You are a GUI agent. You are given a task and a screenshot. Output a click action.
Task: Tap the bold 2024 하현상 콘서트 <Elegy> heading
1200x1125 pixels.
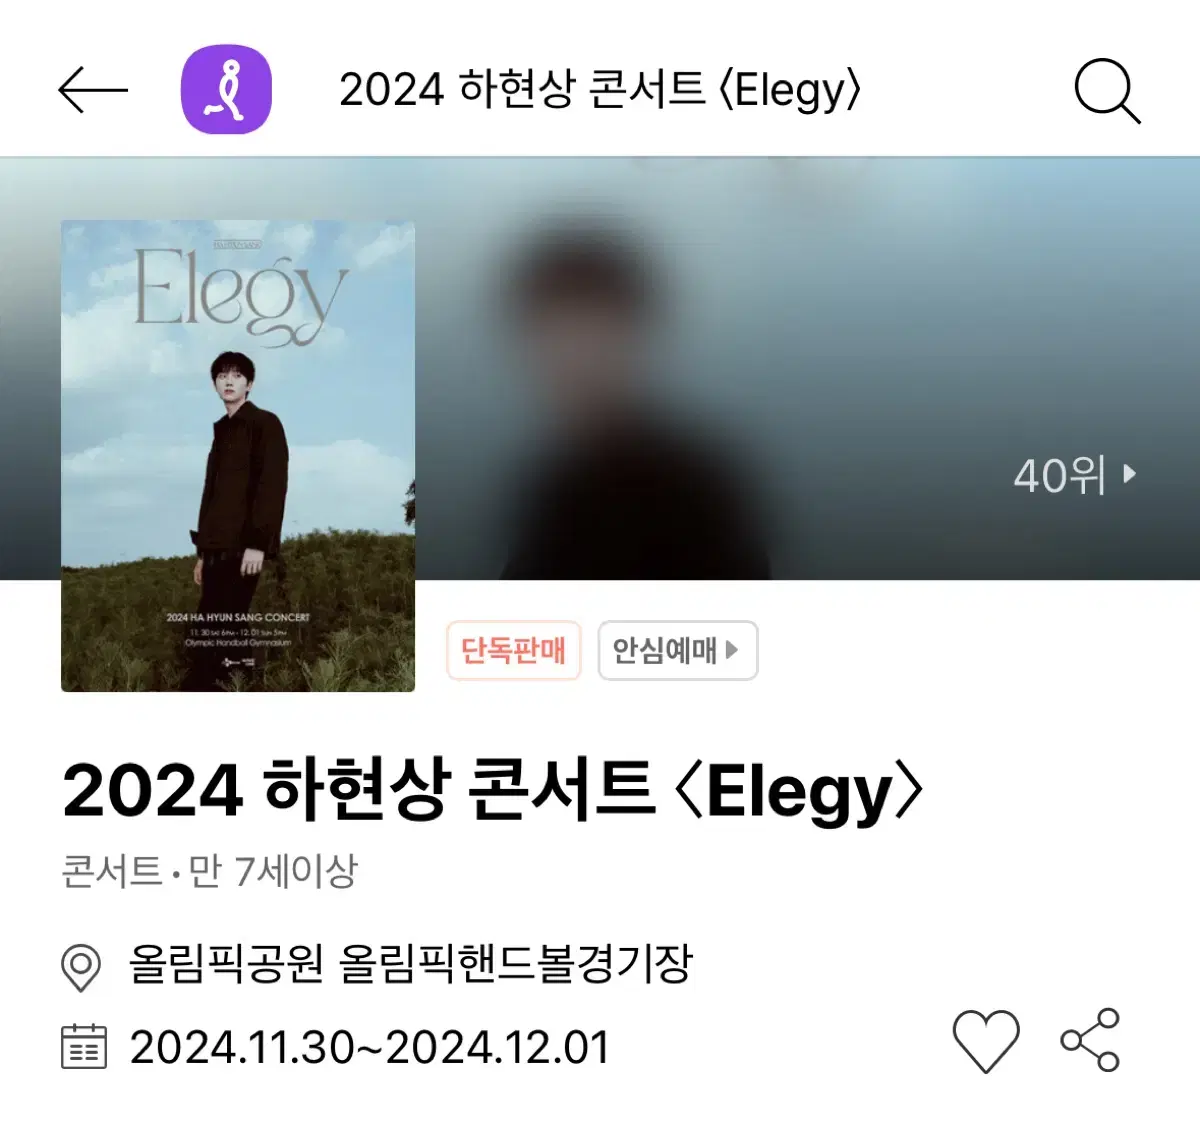click(x=493, y=791)
